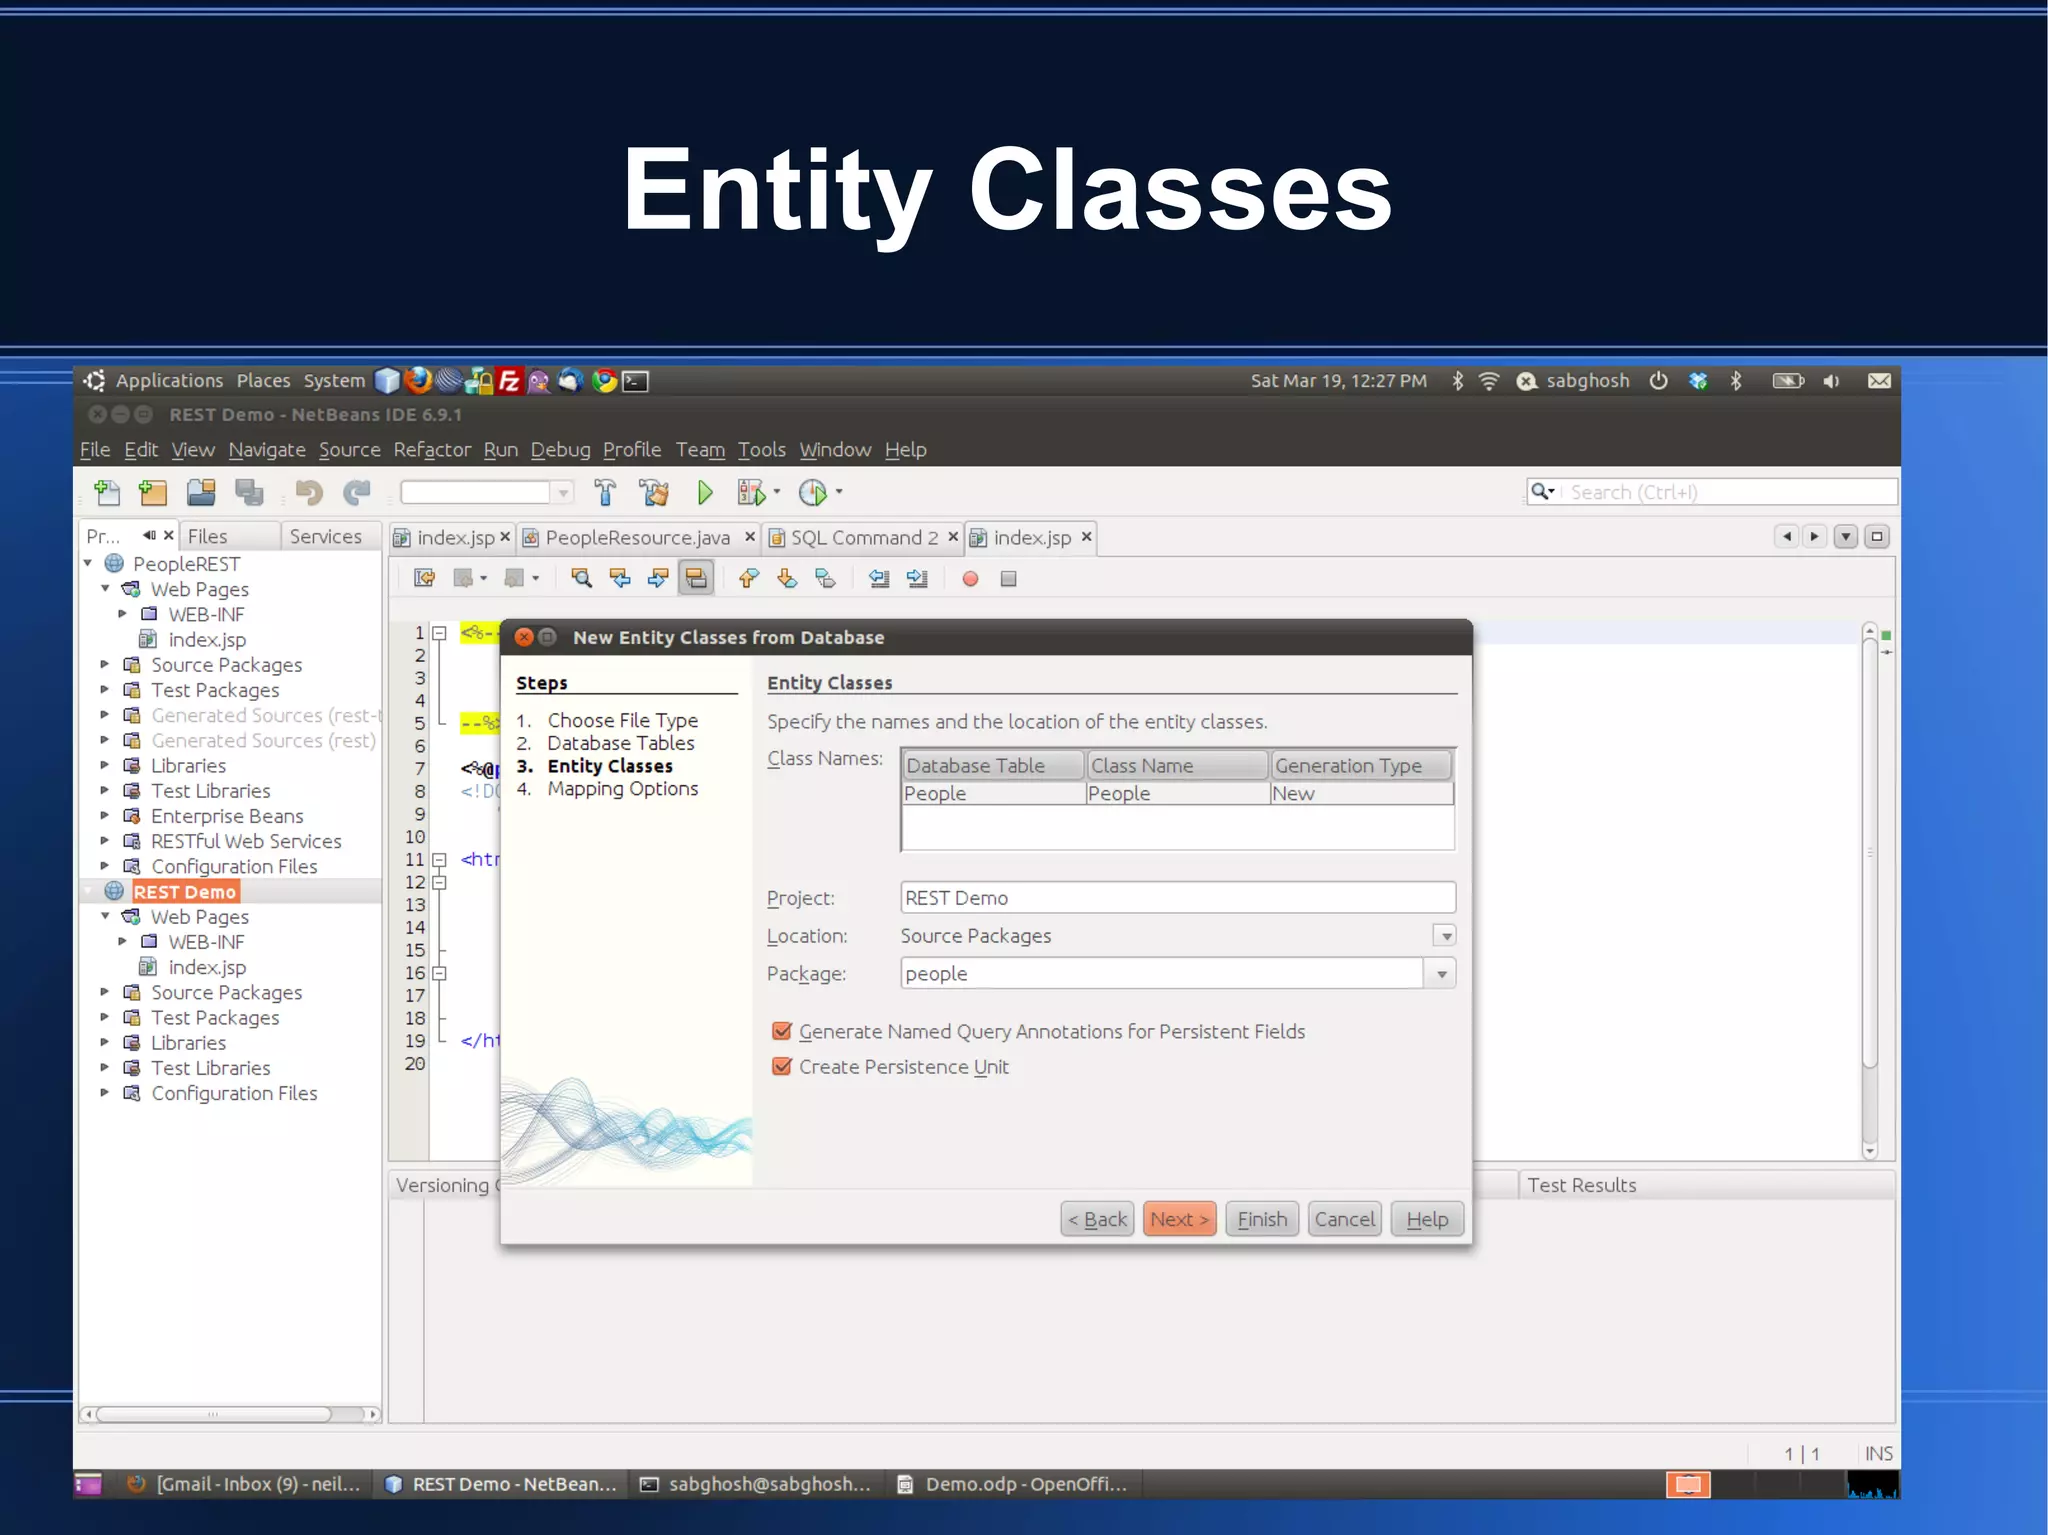Switch to the Services tab
2048x1535 pixels.
pyautogui.click(x=325, y=536)
